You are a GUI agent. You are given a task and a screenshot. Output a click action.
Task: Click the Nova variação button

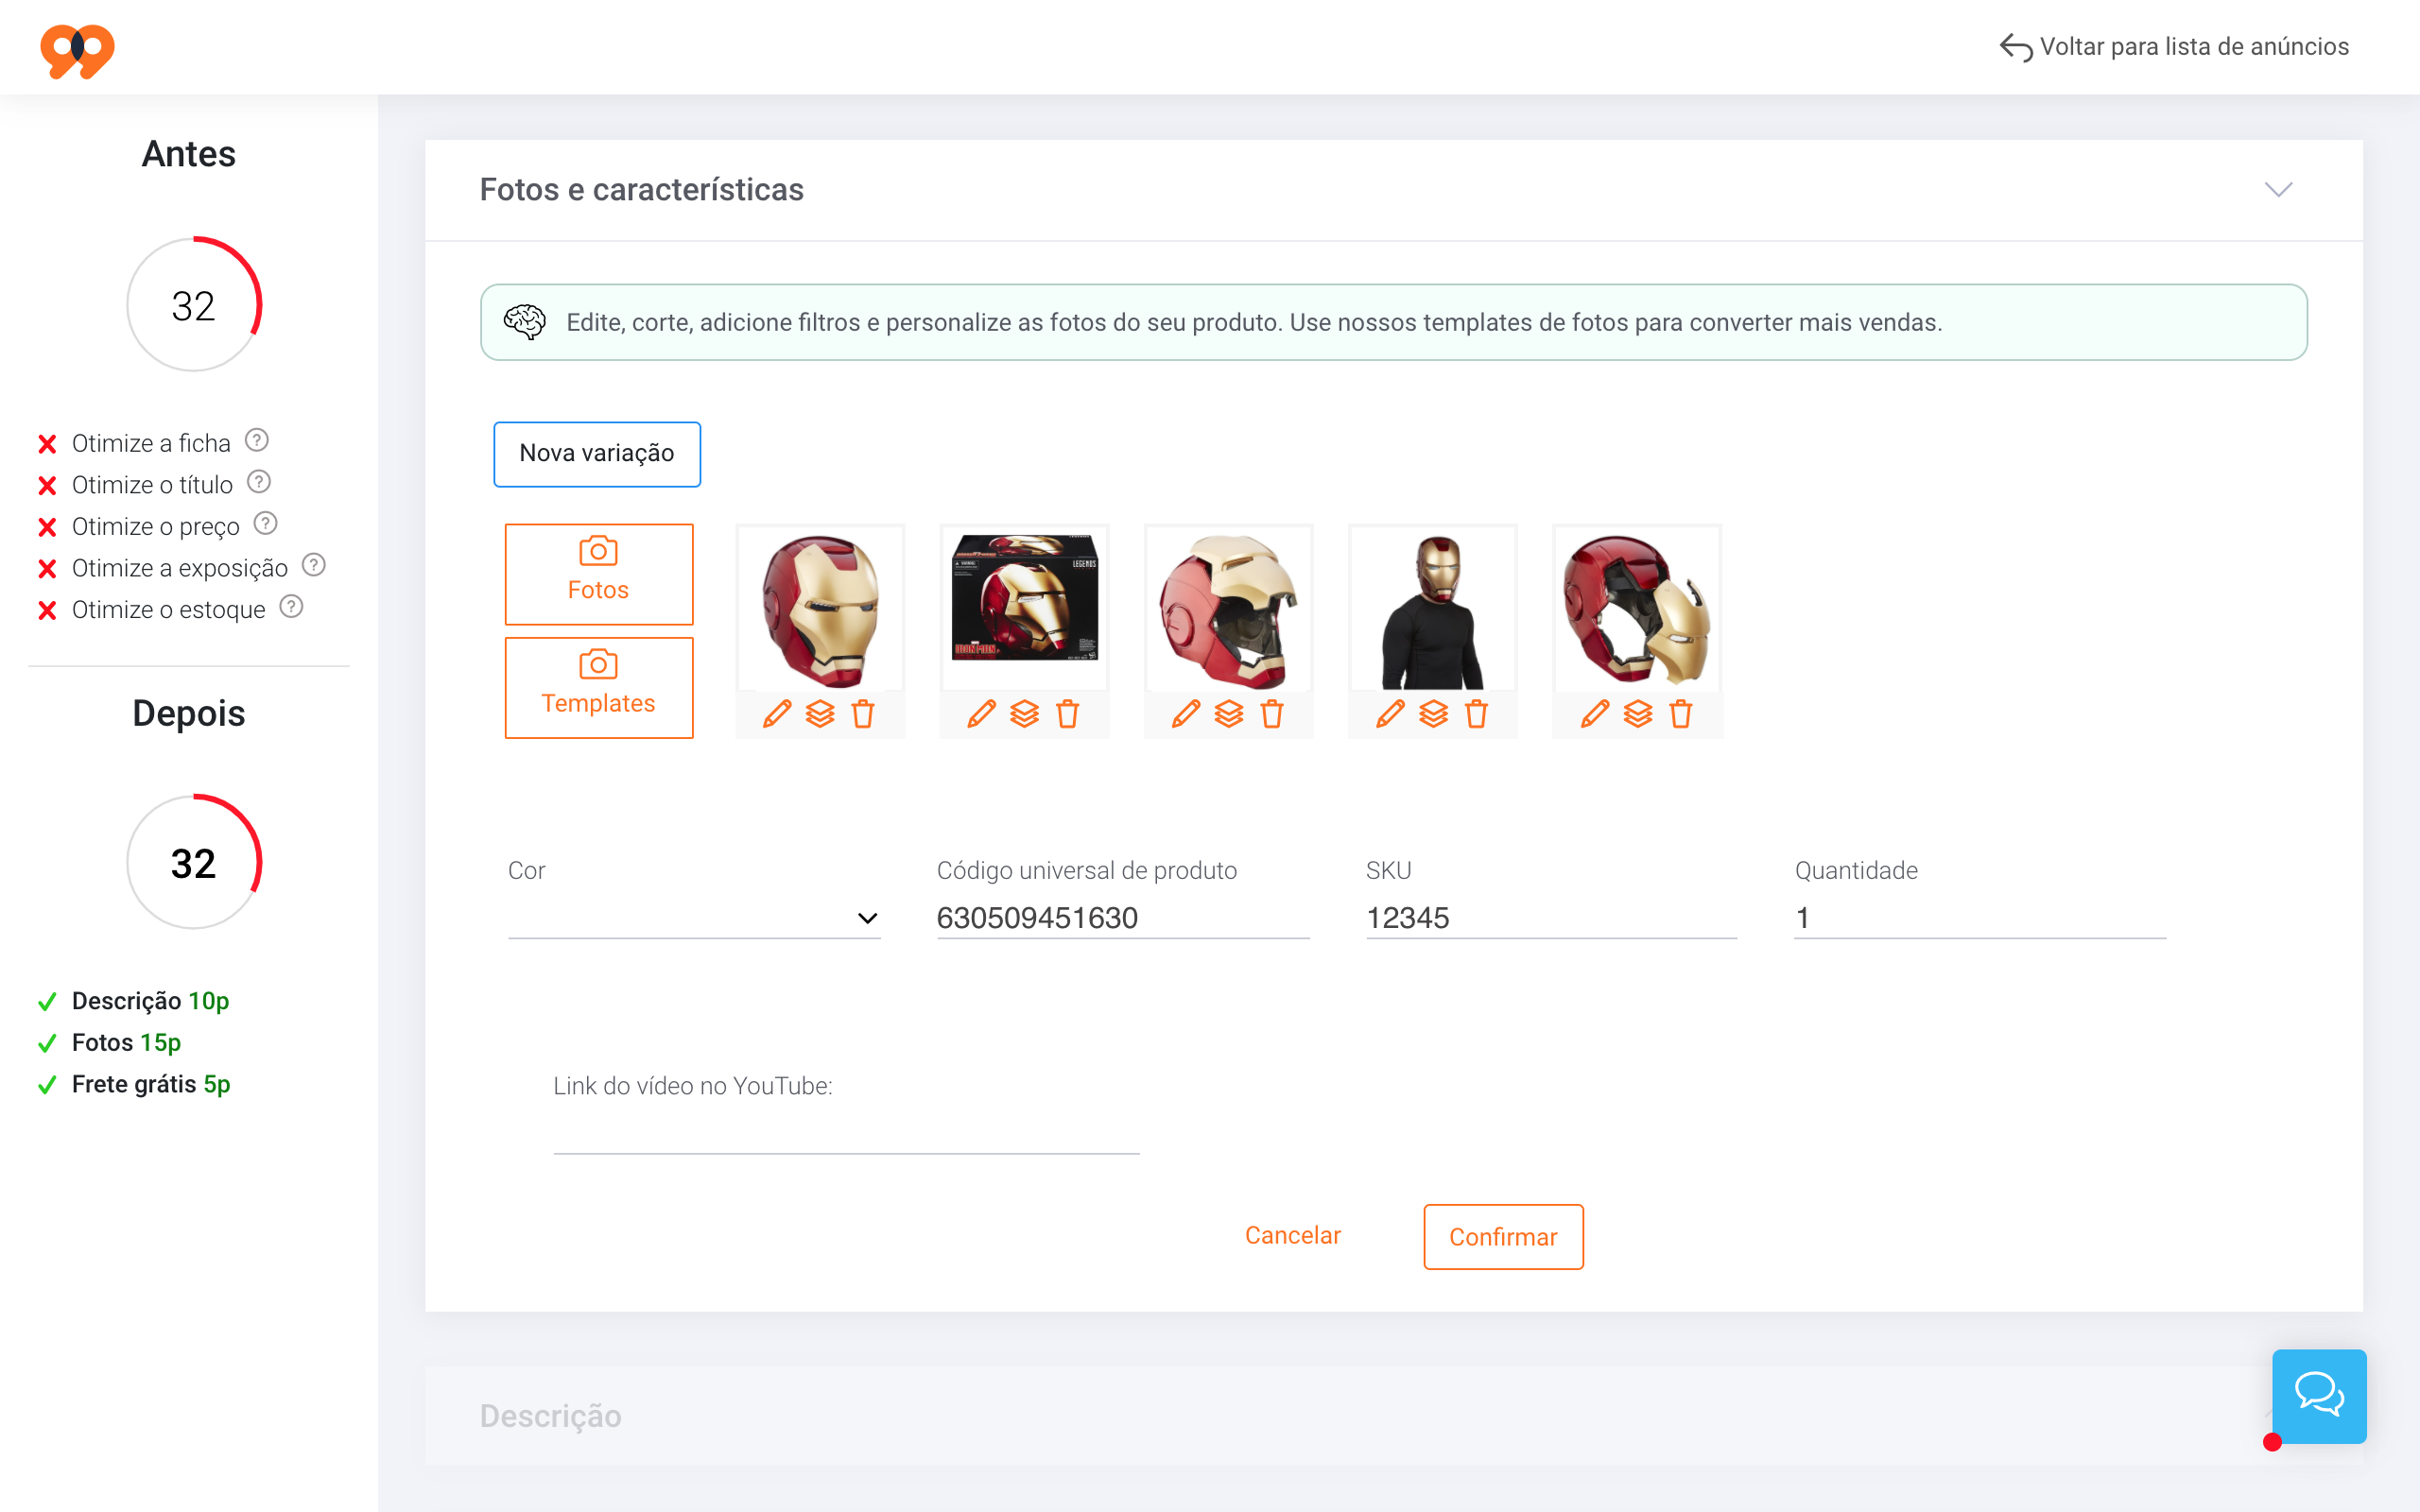coord(596,453)
